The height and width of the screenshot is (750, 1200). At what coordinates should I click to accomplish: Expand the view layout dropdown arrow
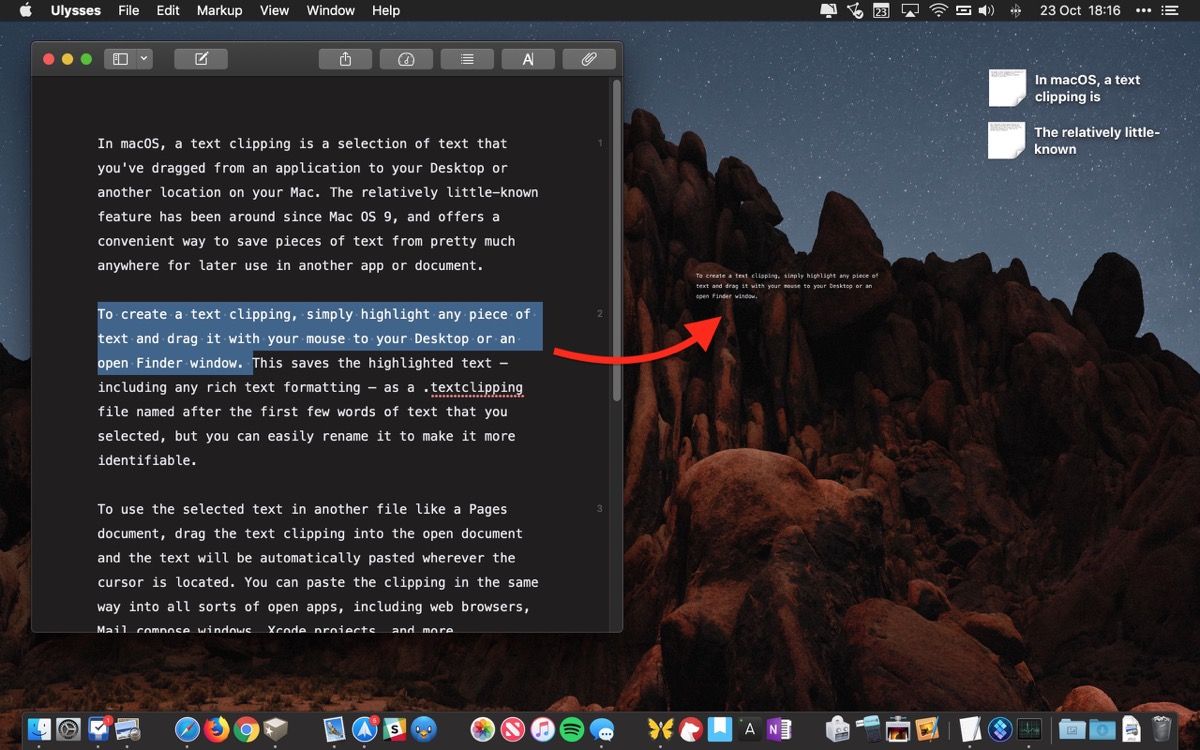point(144,60)
